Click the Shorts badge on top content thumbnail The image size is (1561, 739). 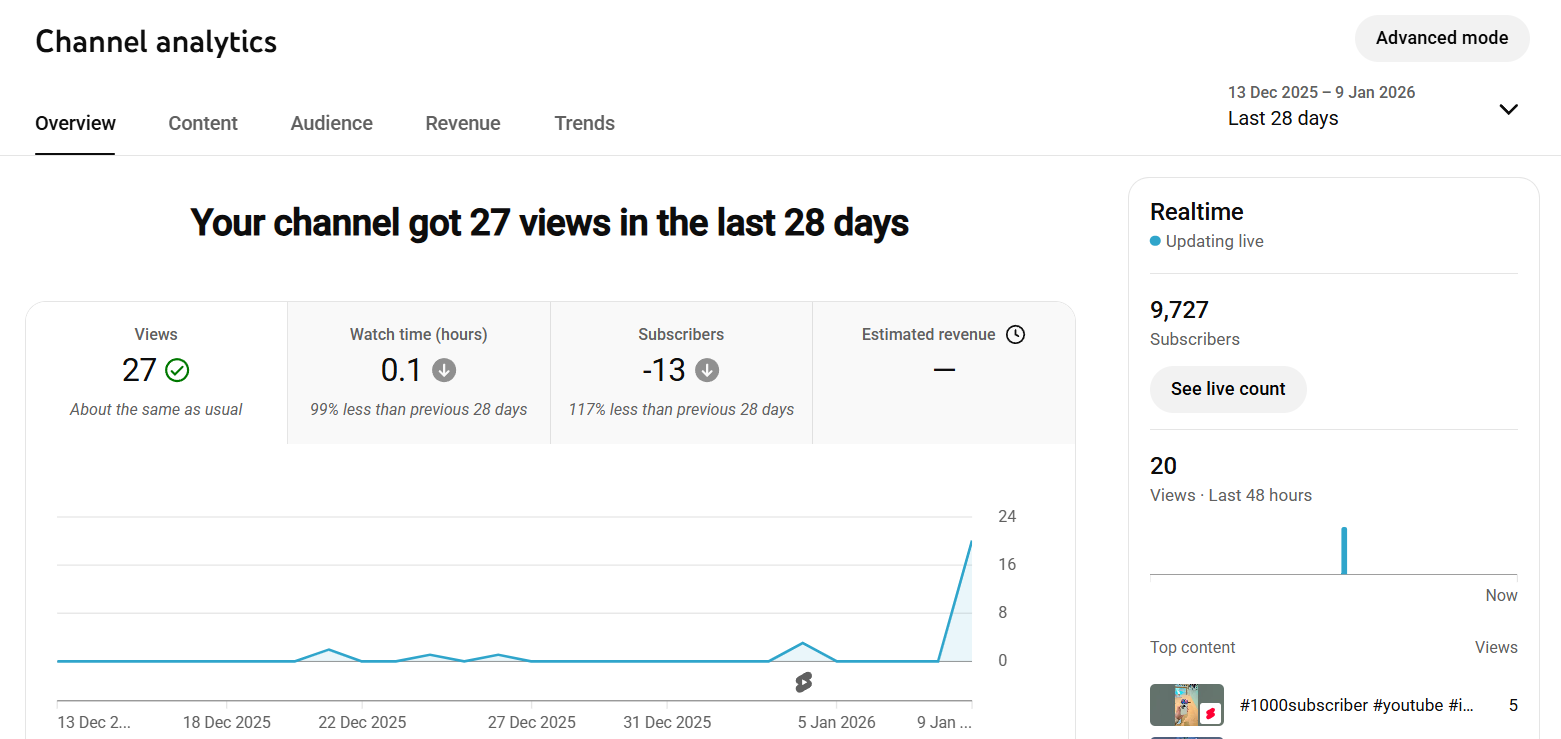1210,713
